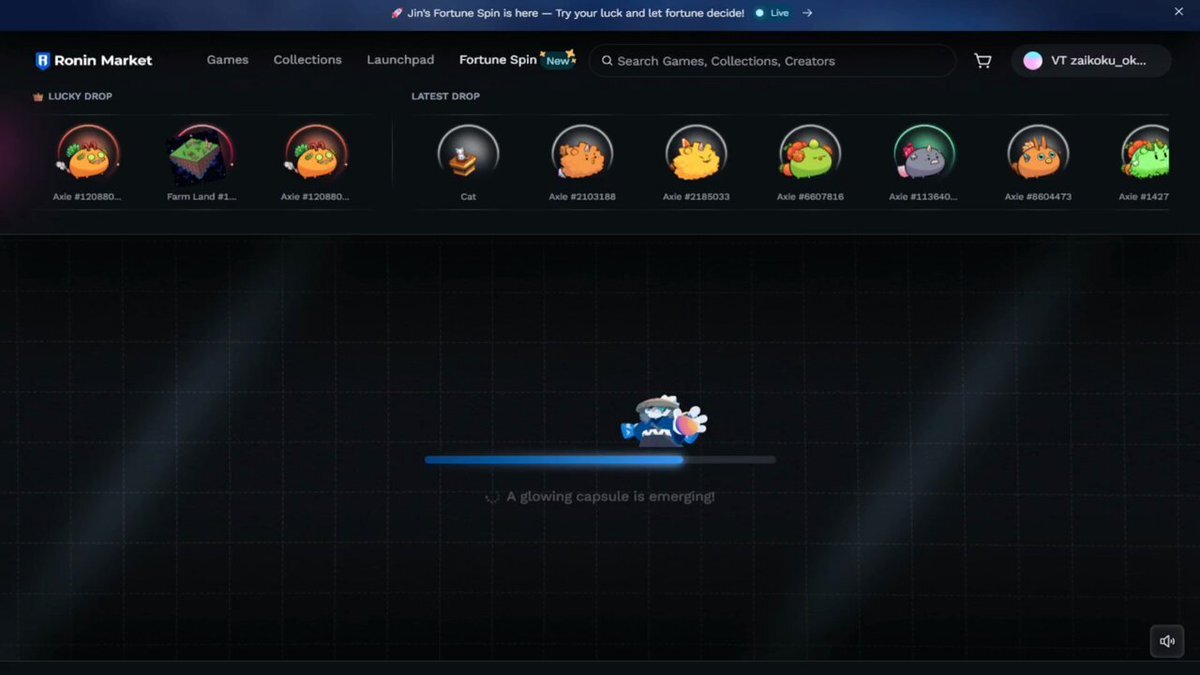Click the 'Cat' label text
This screenshot has width=1200, height=675.
[468, 197]
